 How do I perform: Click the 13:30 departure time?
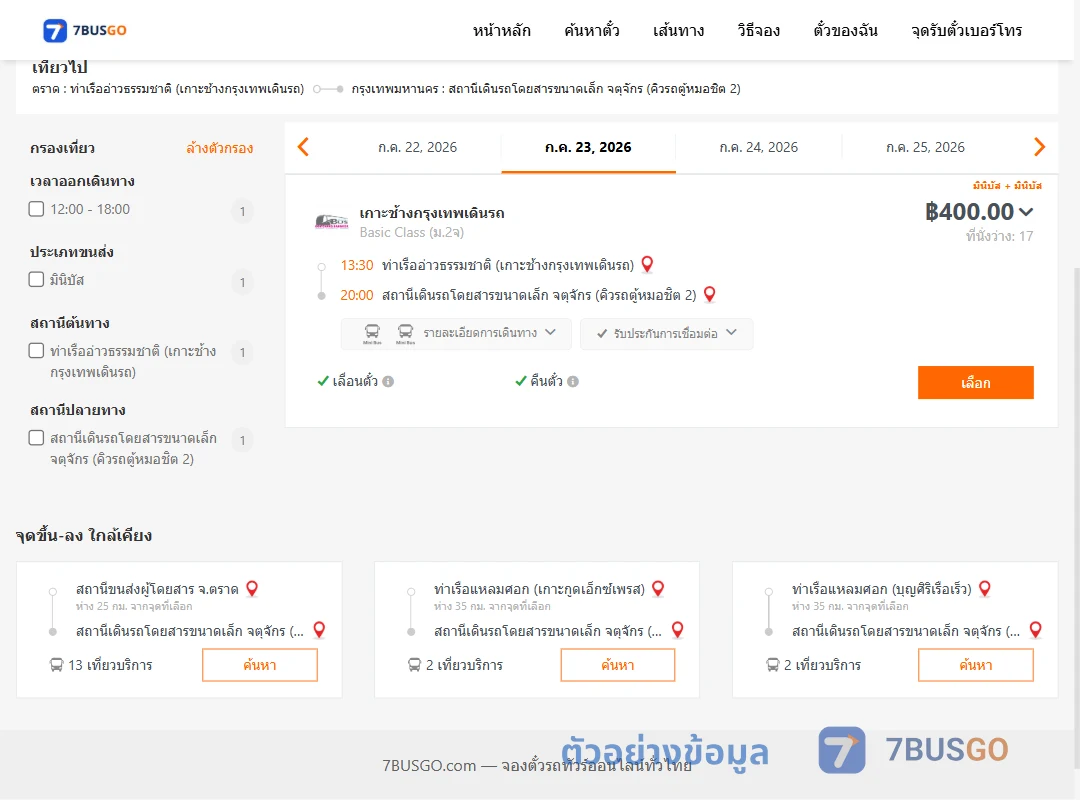point(357,265)
